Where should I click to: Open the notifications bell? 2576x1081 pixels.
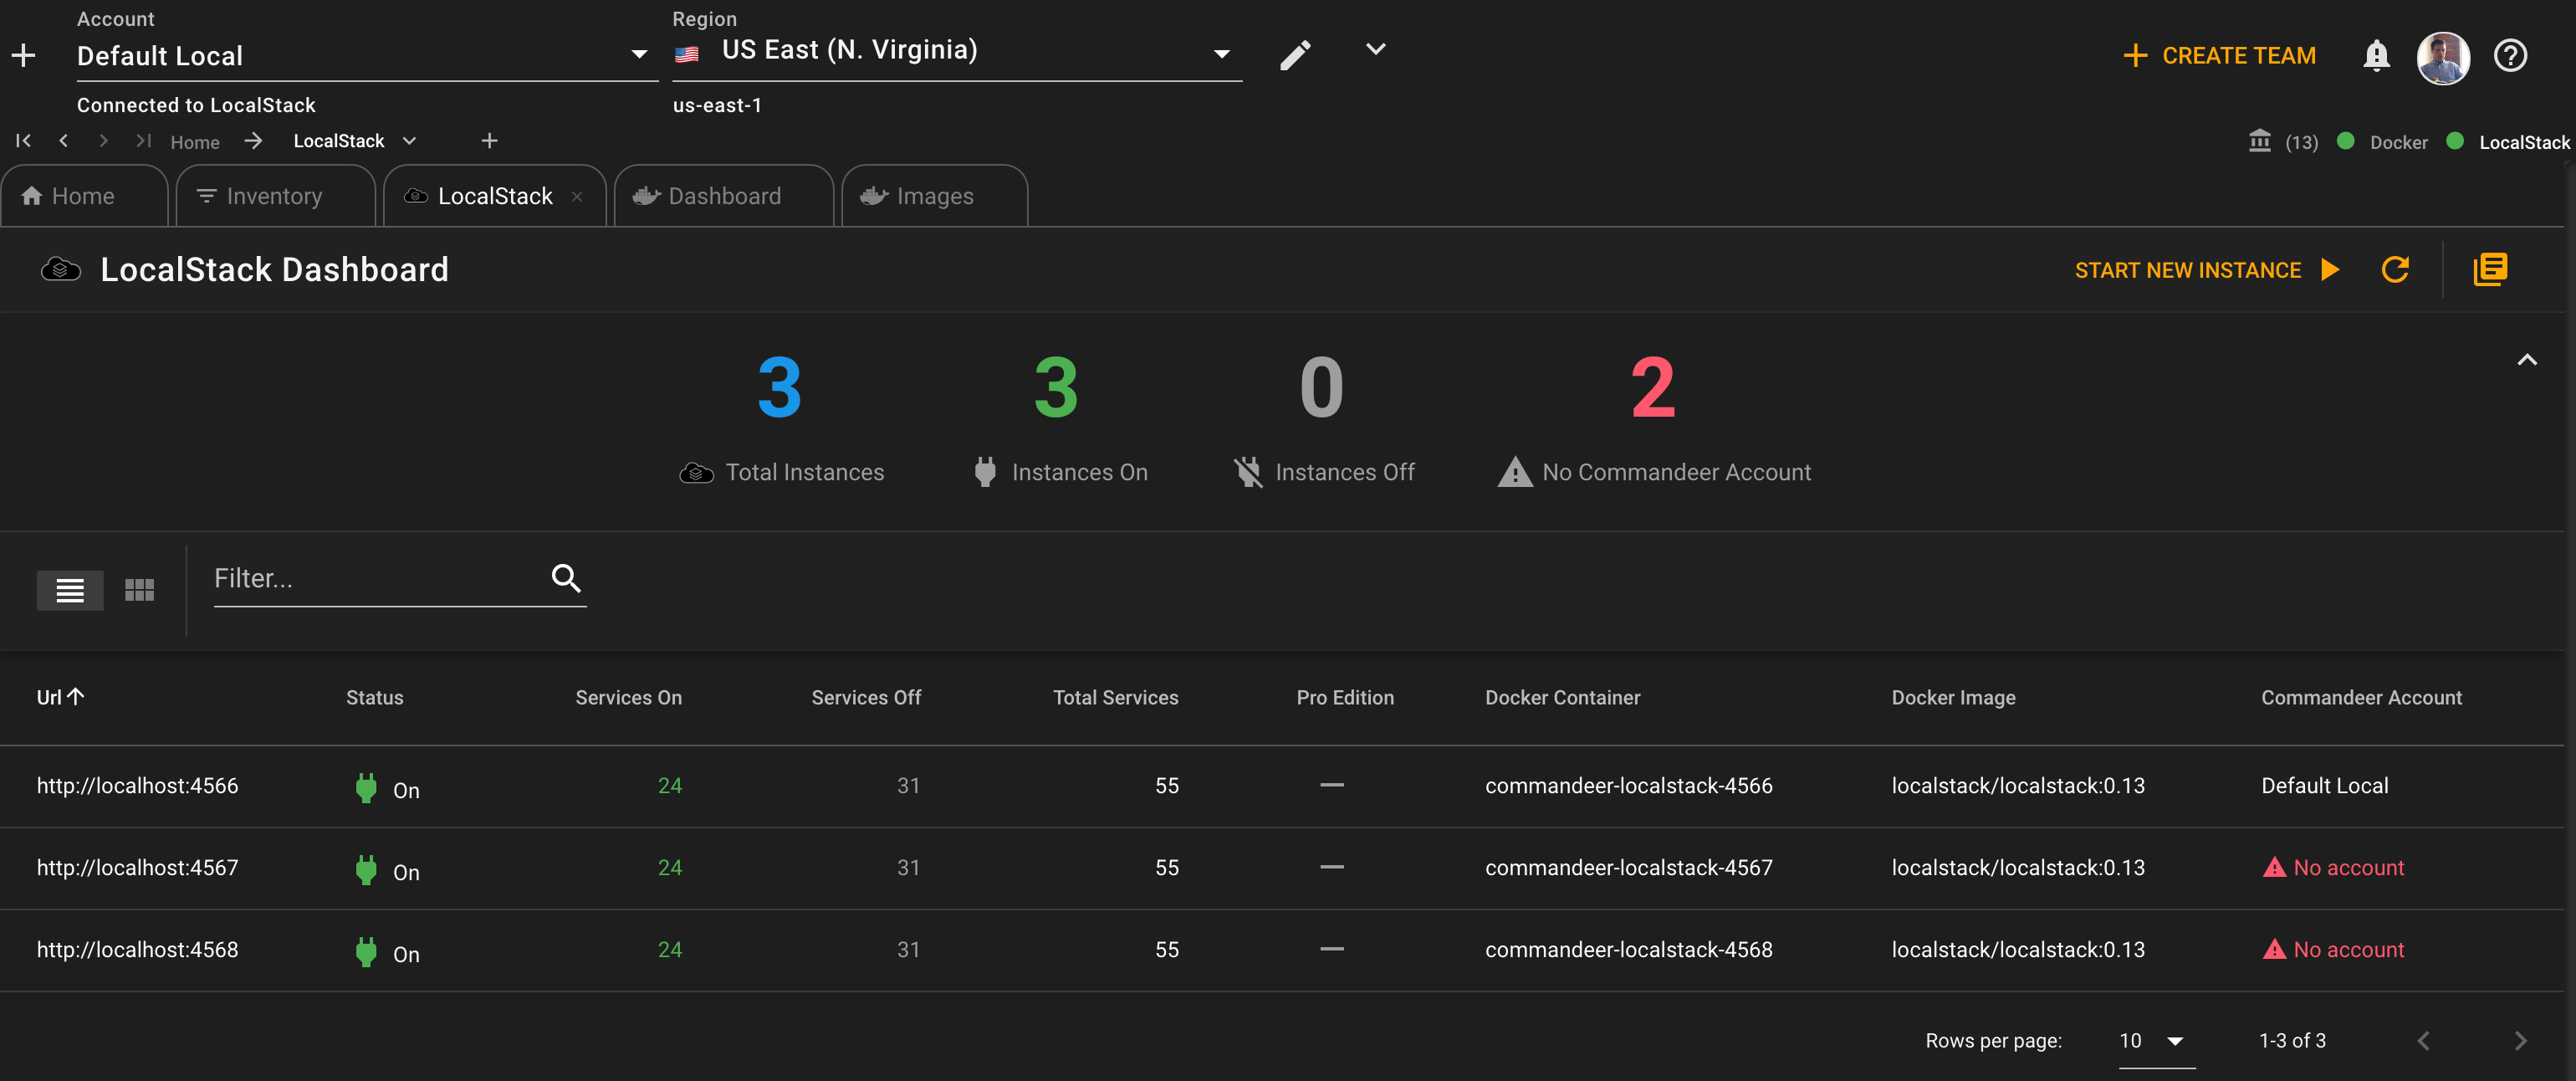2377,56
